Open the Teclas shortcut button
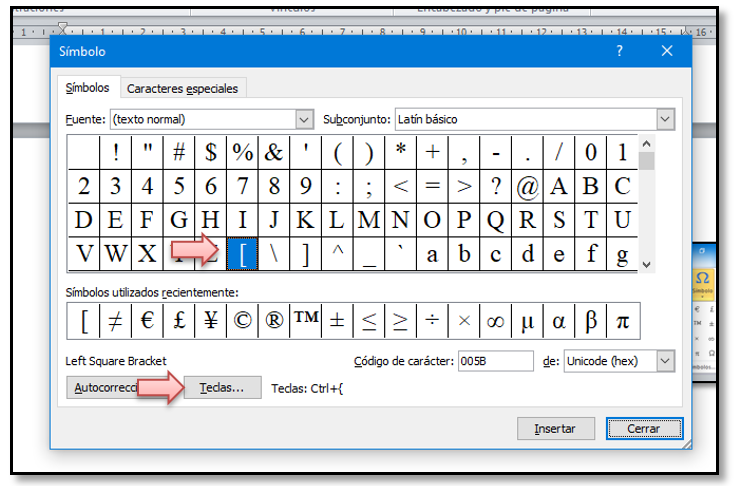This screenshot has width=738, height=486. point(222,388)
